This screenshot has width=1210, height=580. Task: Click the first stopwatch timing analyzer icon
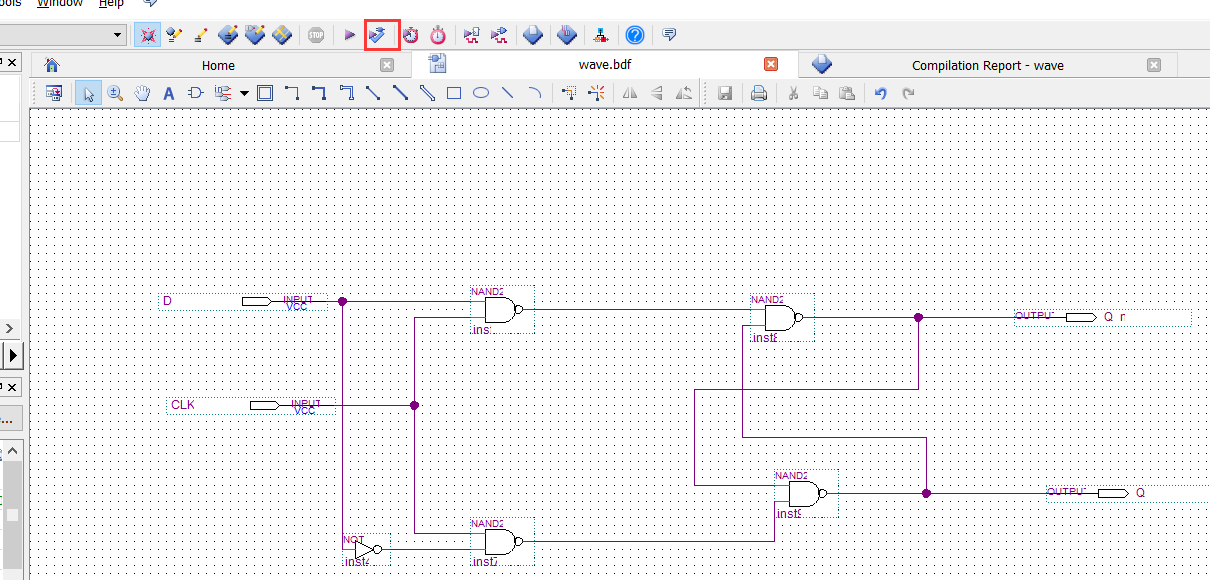[411, 36]
